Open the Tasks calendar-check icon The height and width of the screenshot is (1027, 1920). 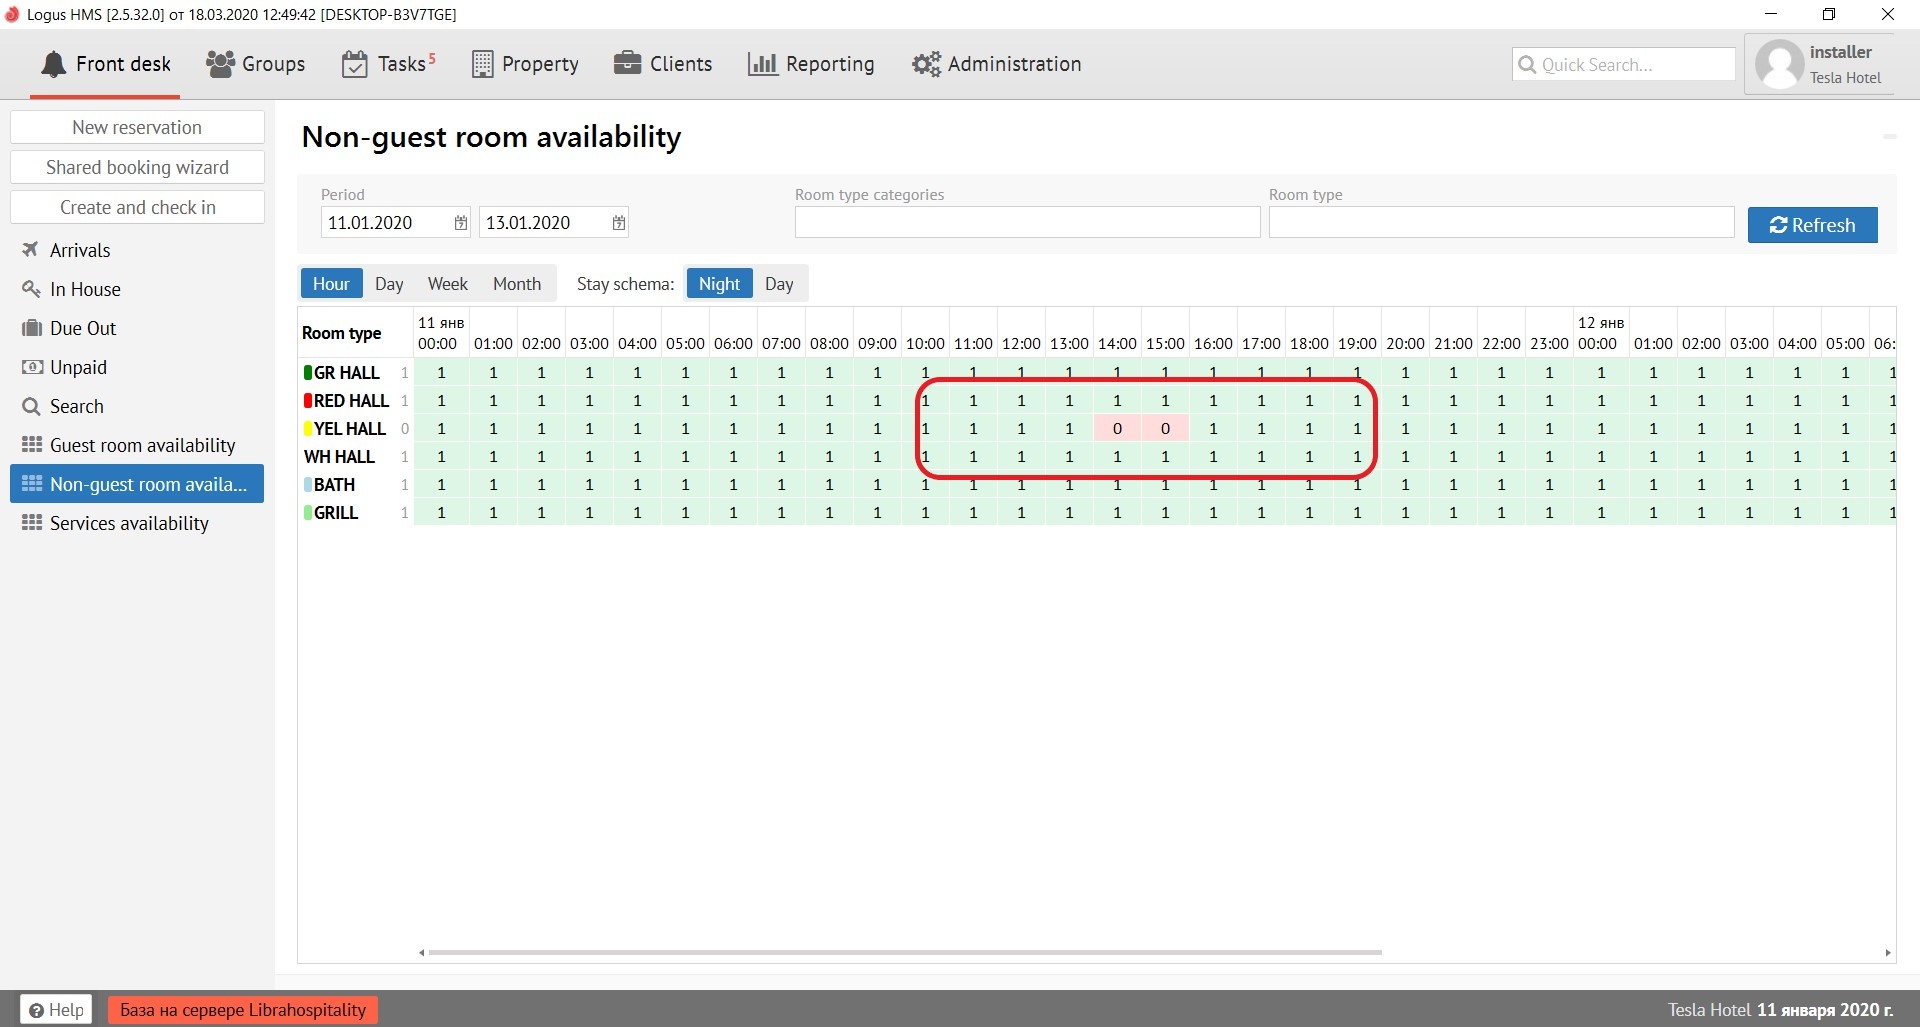[355, 64]
